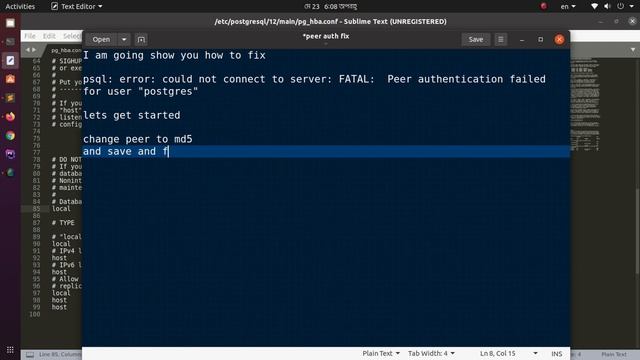The image size is (640, 360).
Task: Open the File menu in Sublime Text
Action: tap(30, 36)
